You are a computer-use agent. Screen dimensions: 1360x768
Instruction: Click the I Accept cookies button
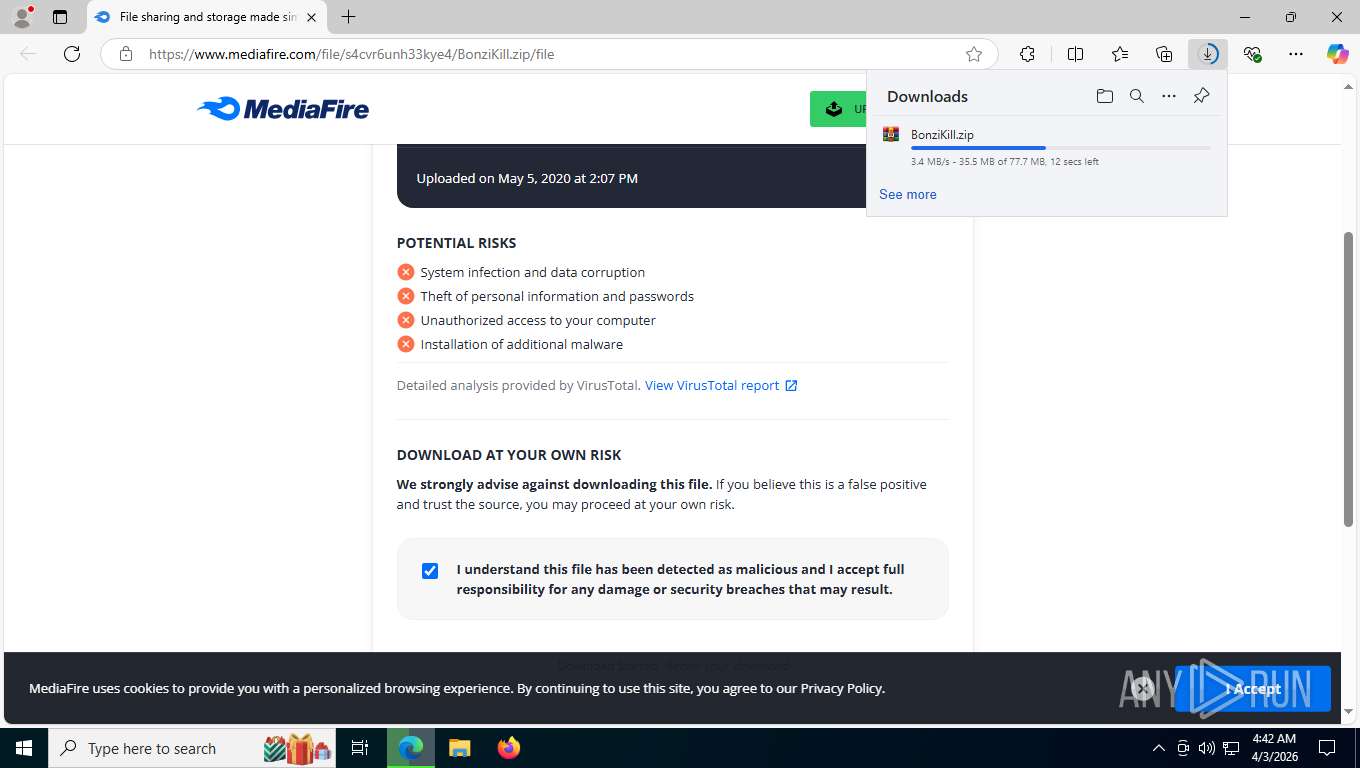point(1252,688)
